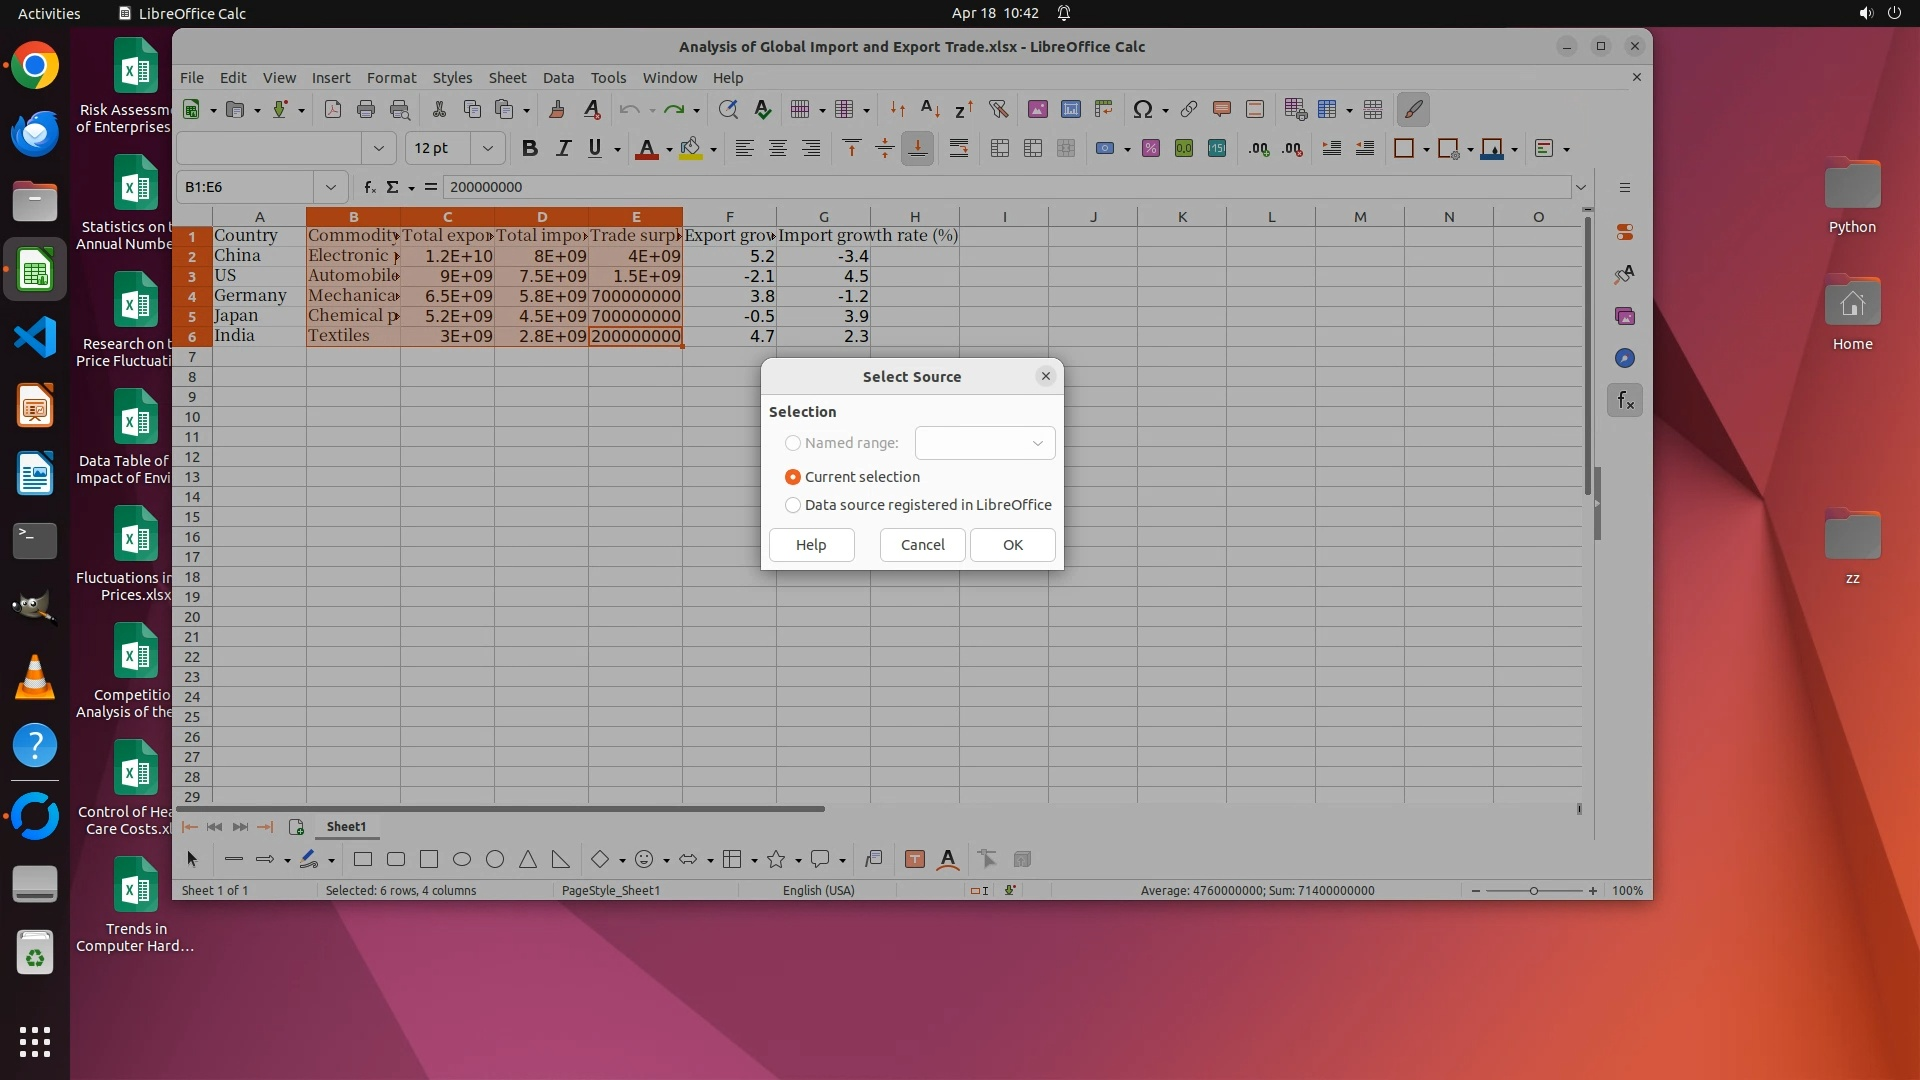Click the Bold formatting icon

coord(529,149)
